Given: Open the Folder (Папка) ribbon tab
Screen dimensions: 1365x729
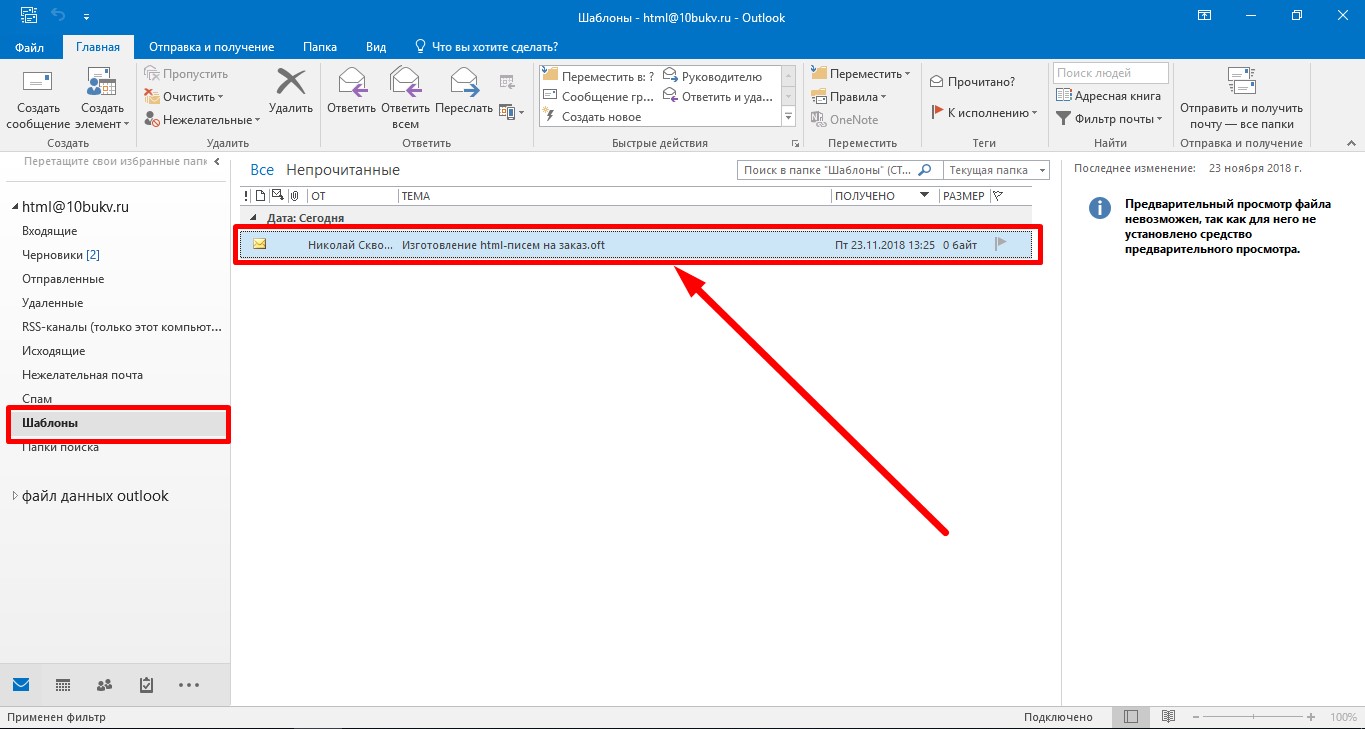Looking at the screenshot, I should coord(320,47).
